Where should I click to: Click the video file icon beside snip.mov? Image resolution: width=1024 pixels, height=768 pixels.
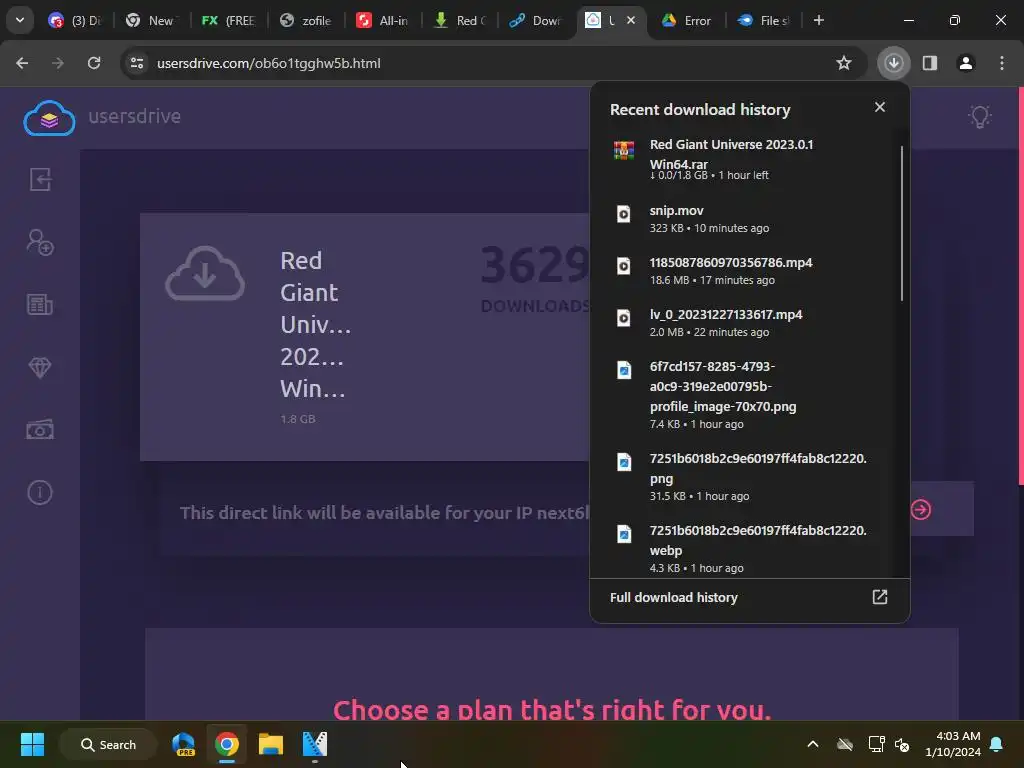pyautogui.click(x=624, y=214)
